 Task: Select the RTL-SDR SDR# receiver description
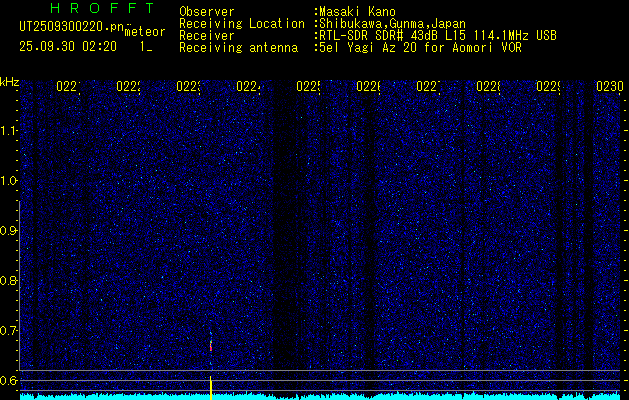click(x=438, y=36)
